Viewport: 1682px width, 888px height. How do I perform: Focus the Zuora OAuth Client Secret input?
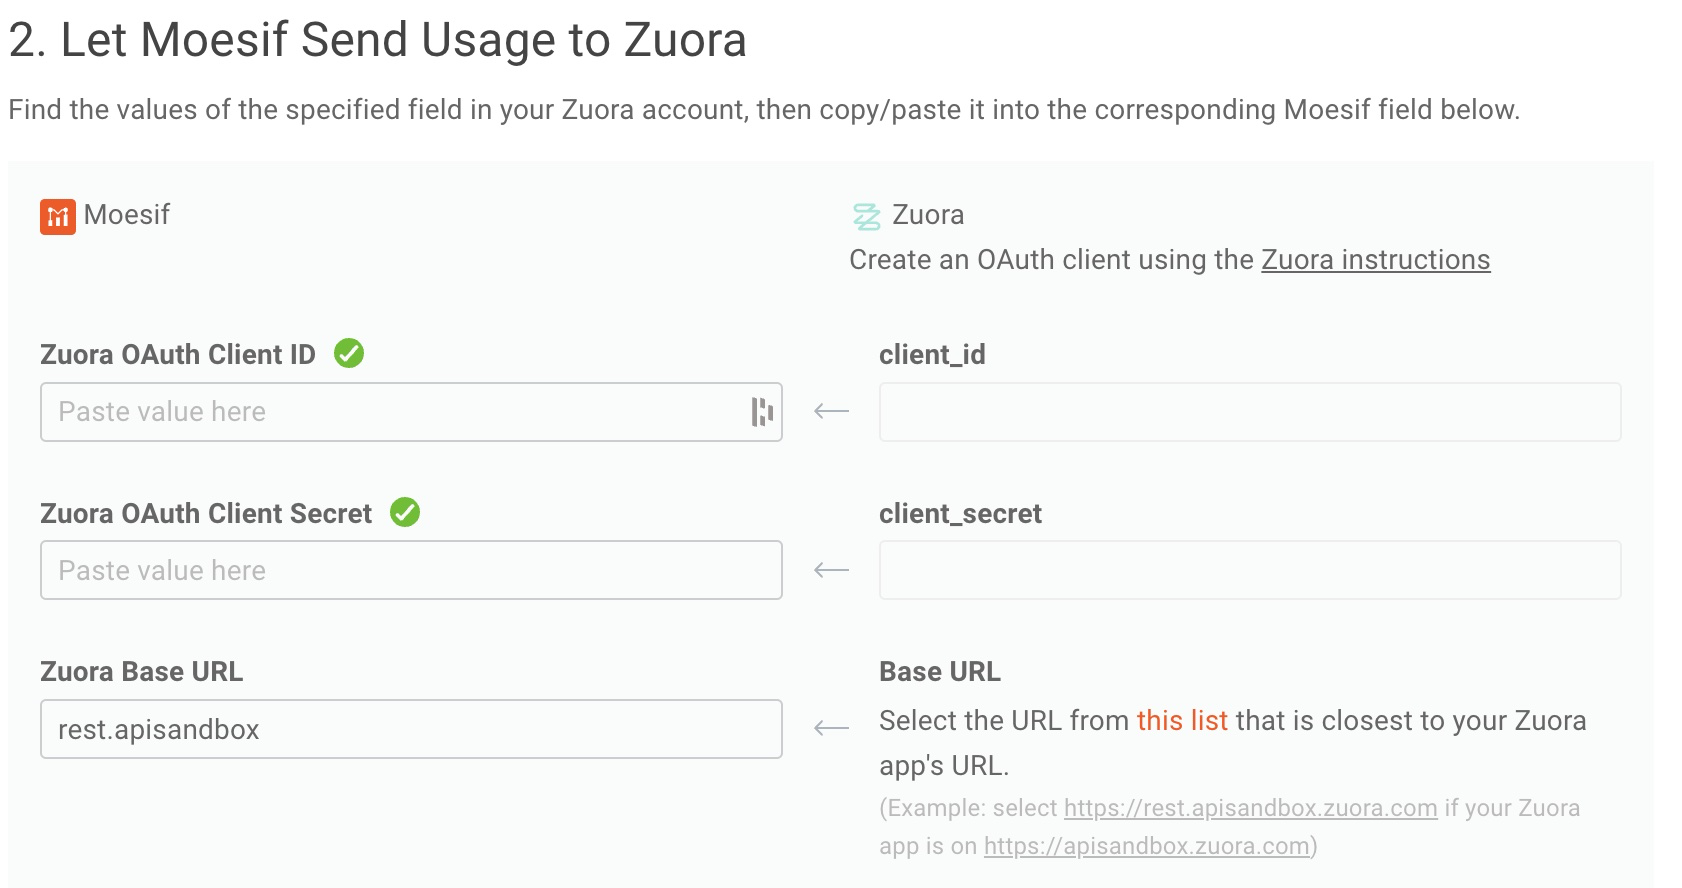410,570
